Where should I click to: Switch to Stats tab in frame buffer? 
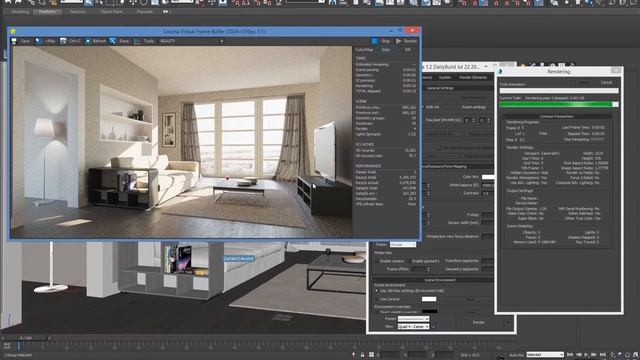pyautogui.click(x=386, y=50)
